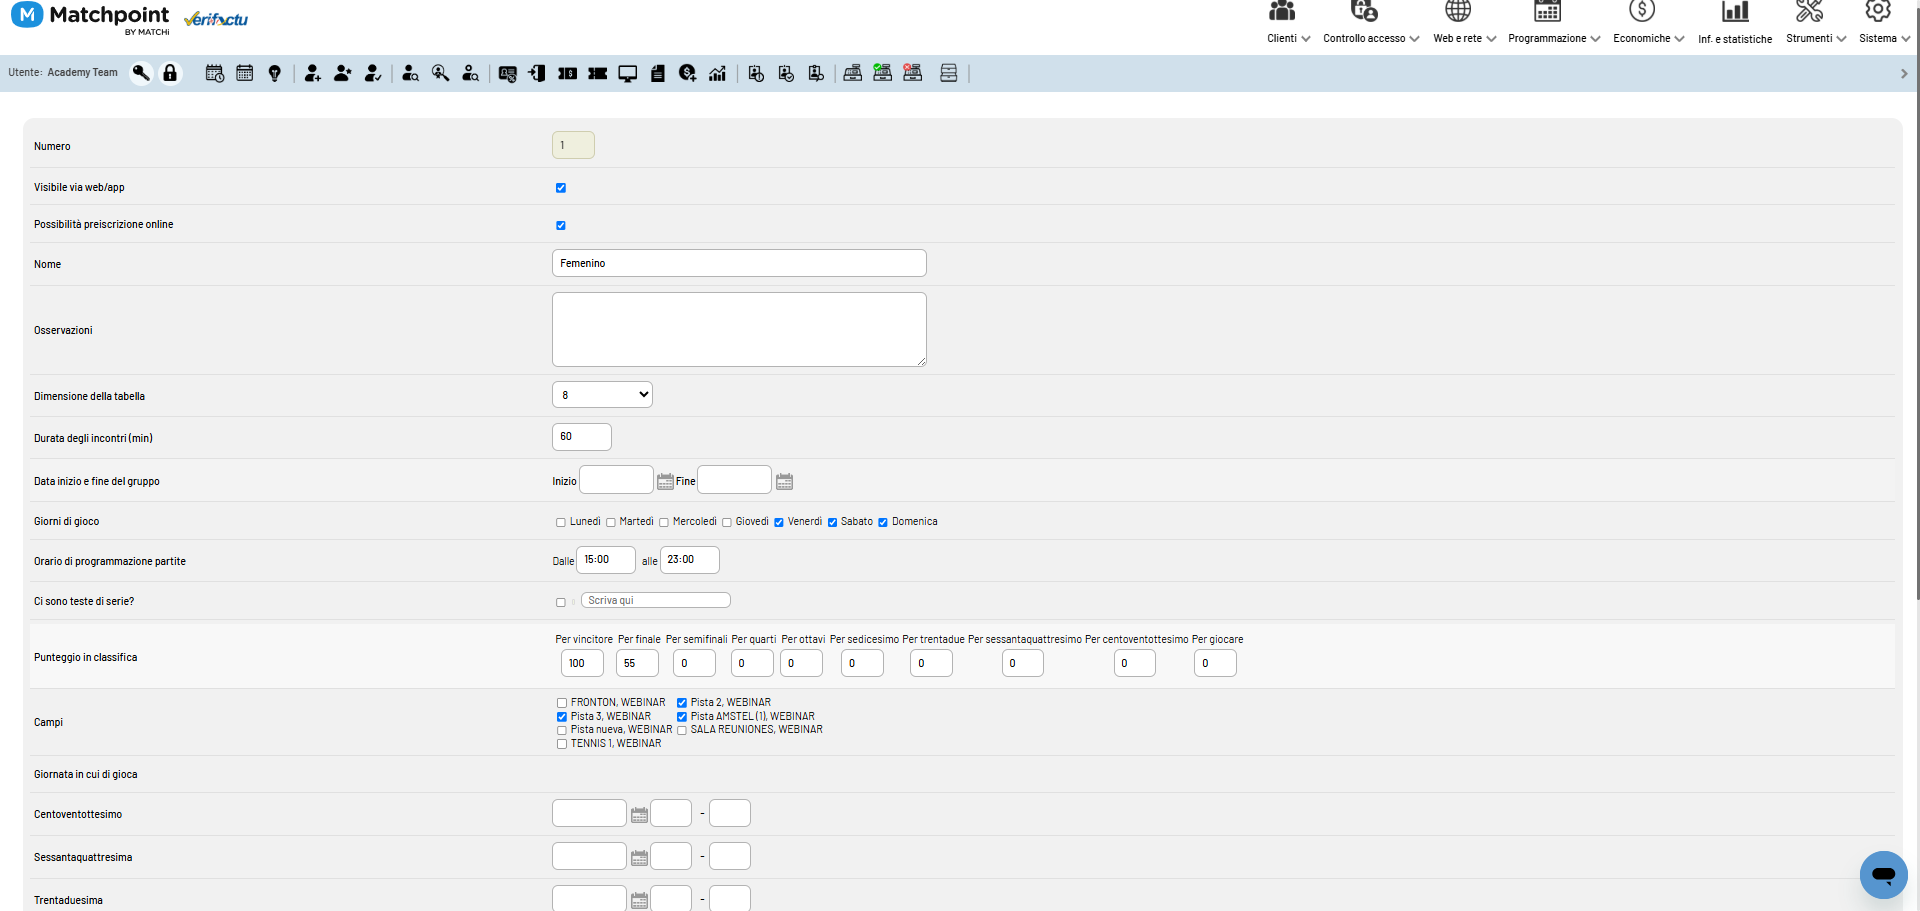
Task: Click the Numero field showing 1
Action: [573, 145]
